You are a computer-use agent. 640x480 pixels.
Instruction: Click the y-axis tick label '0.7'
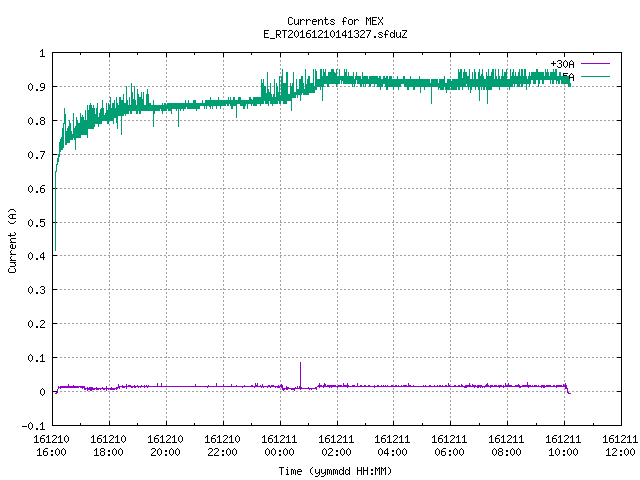(36, 155)
